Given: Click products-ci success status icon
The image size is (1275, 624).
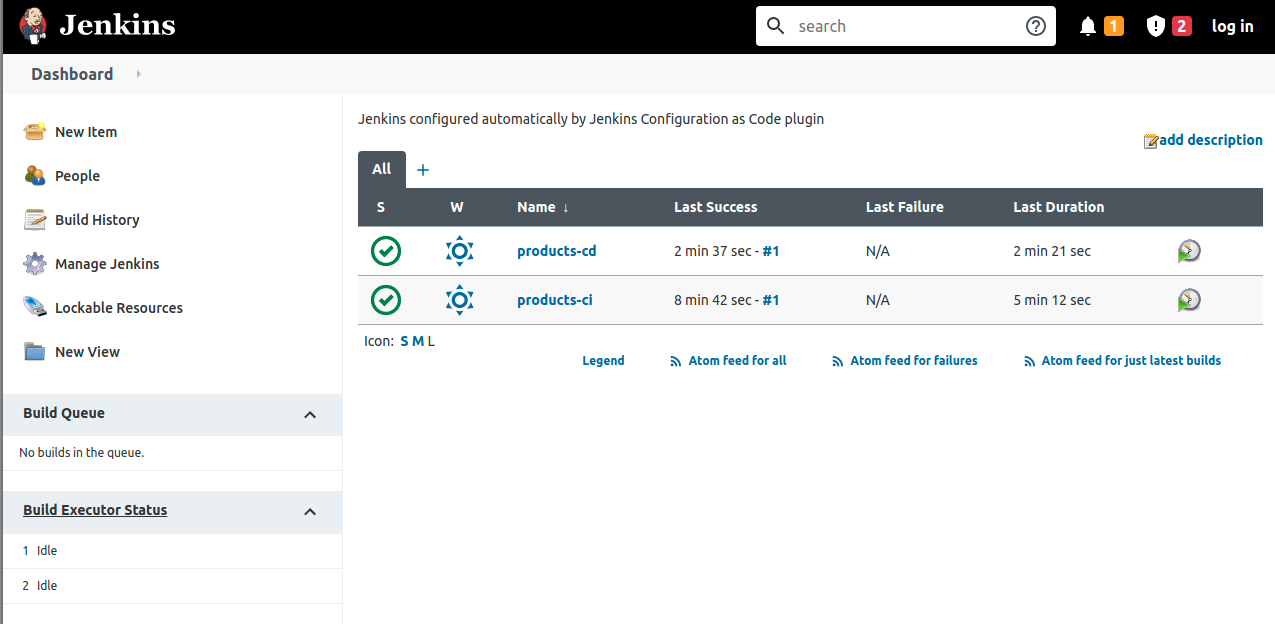Looking at the screenshot, I should tap(386, 300).
